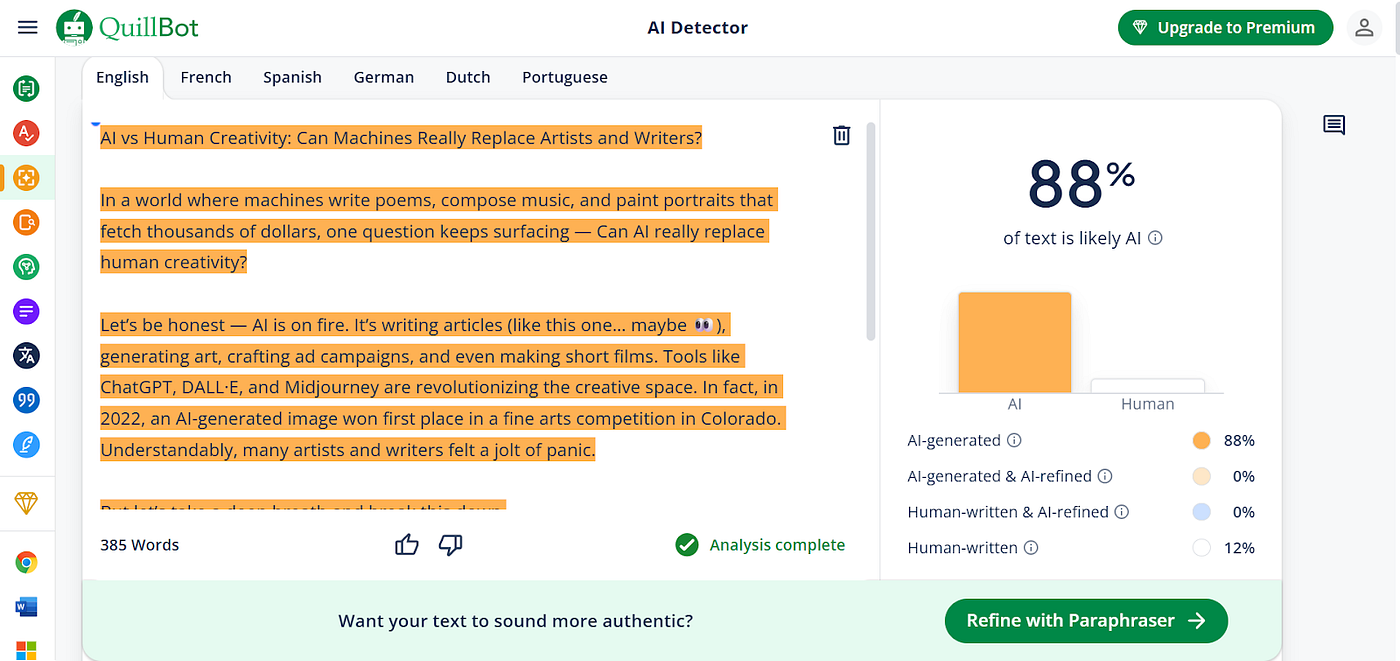Click info icon next to AI-generated & AI-refined
Viewport: 1400px width, 661px height.
pyautogui.click(x=1106, y=476)
